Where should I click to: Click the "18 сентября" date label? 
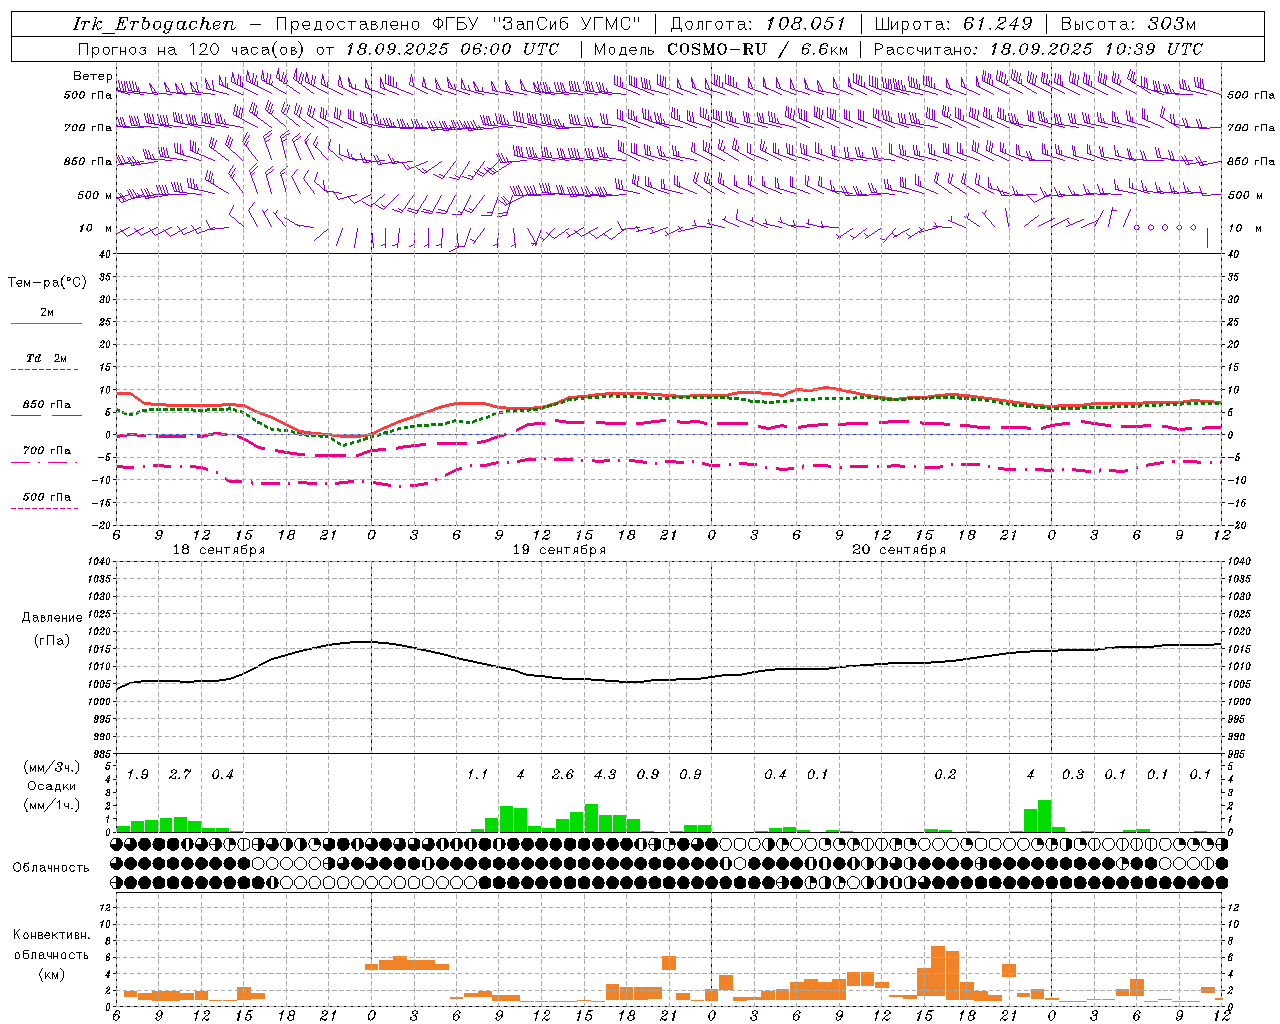point(219,550)
